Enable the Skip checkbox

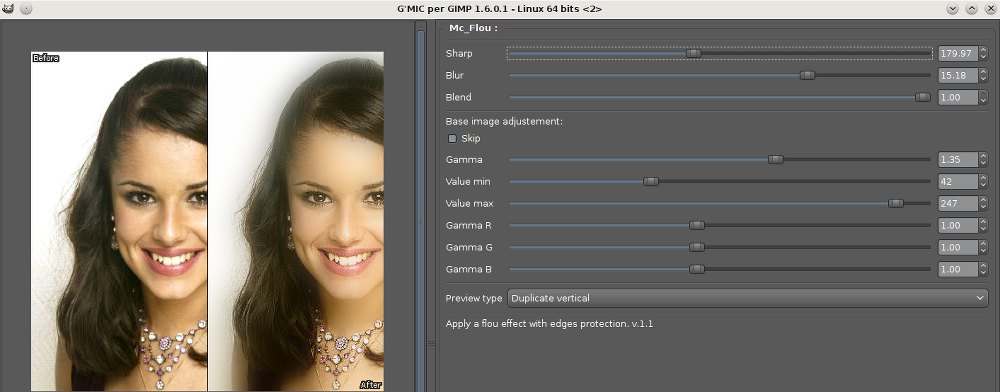coord(452,138)
